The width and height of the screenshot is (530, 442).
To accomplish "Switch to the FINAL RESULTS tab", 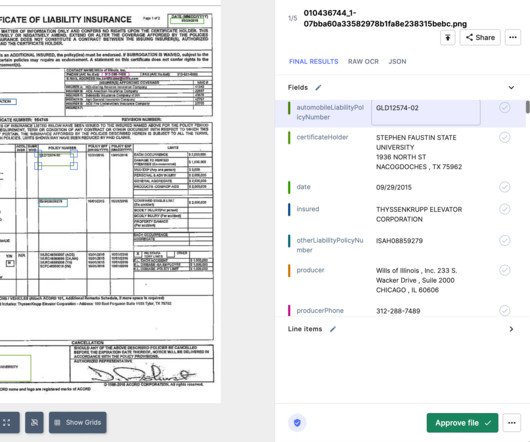I will pyautogui.click(x=313, y=62).
